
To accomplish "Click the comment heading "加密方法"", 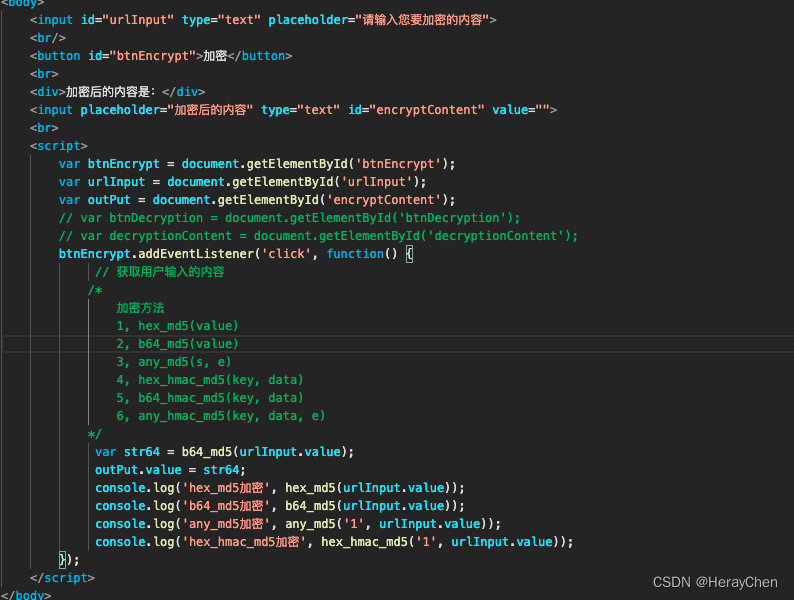I will coord(140,308).
